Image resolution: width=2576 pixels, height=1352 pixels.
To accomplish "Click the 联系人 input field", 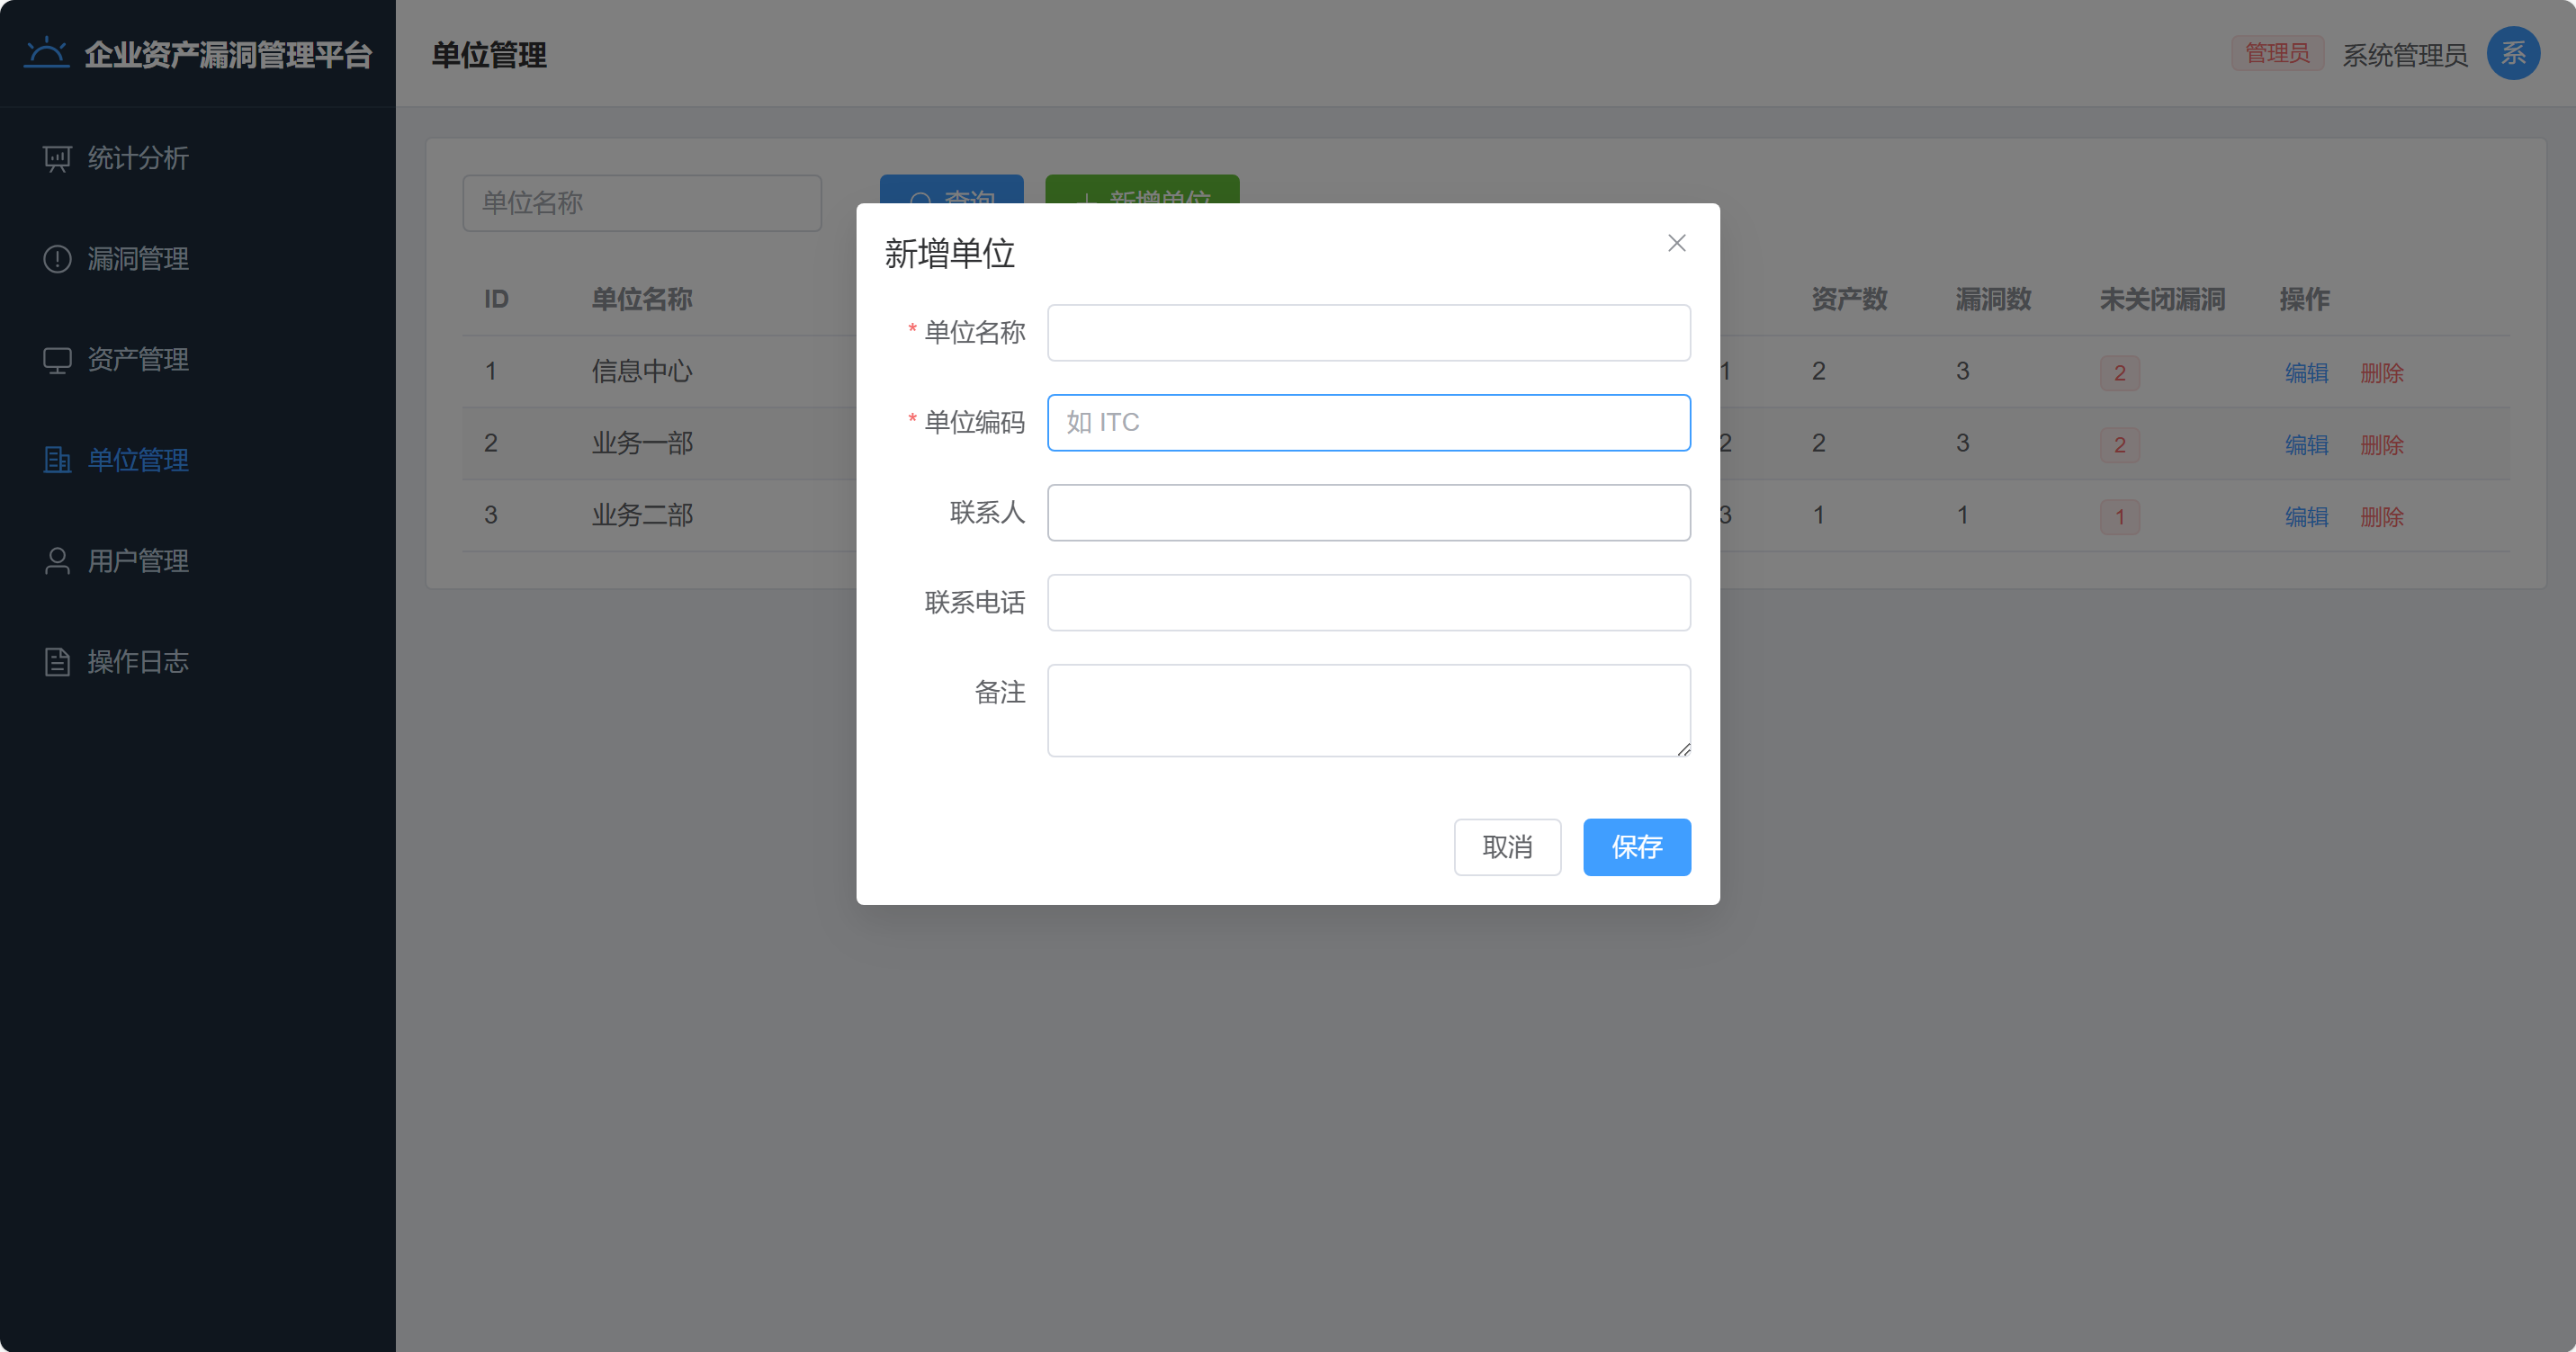I will pyautogui.click(x=1368, y=513).
